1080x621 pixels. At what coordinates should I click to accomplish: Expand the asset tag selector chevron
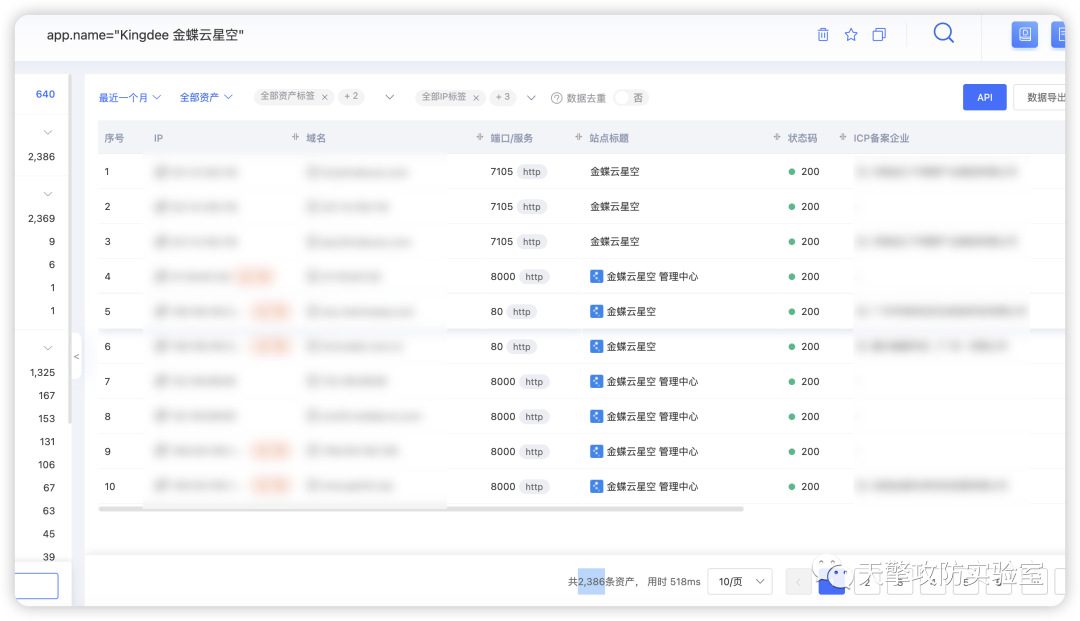pos(390,97)
